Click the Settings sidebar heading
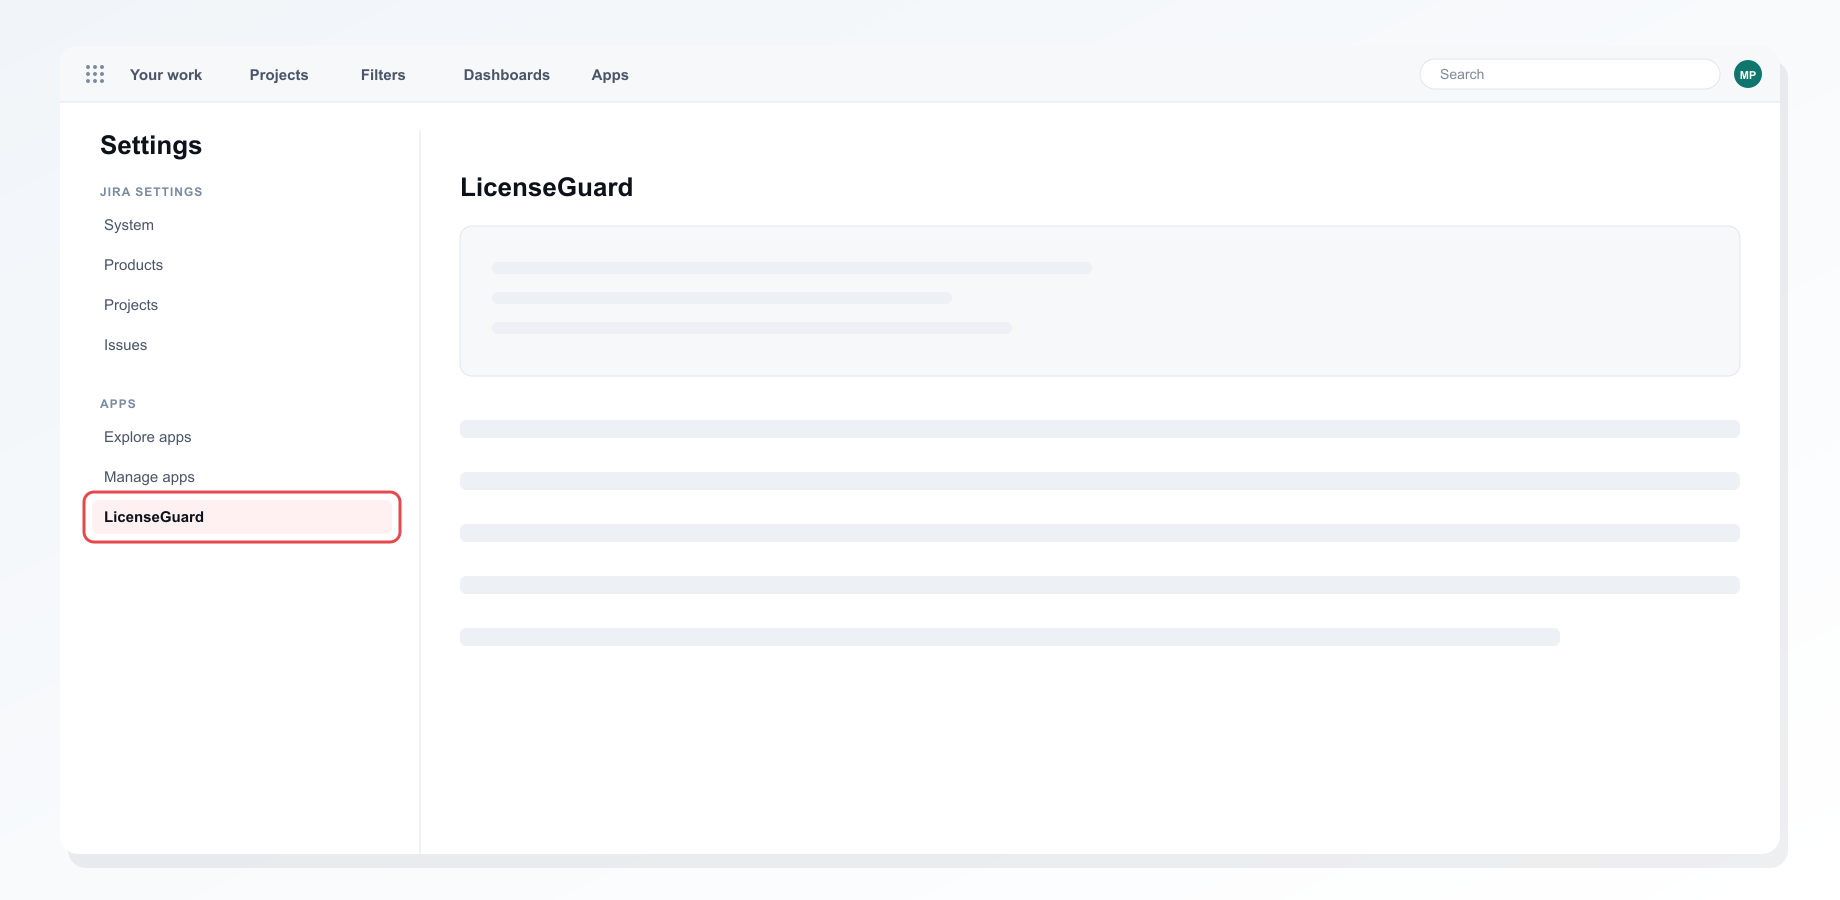Image resolution: width=1840 pixels, height=900 pixels. (x=151, y=145)
